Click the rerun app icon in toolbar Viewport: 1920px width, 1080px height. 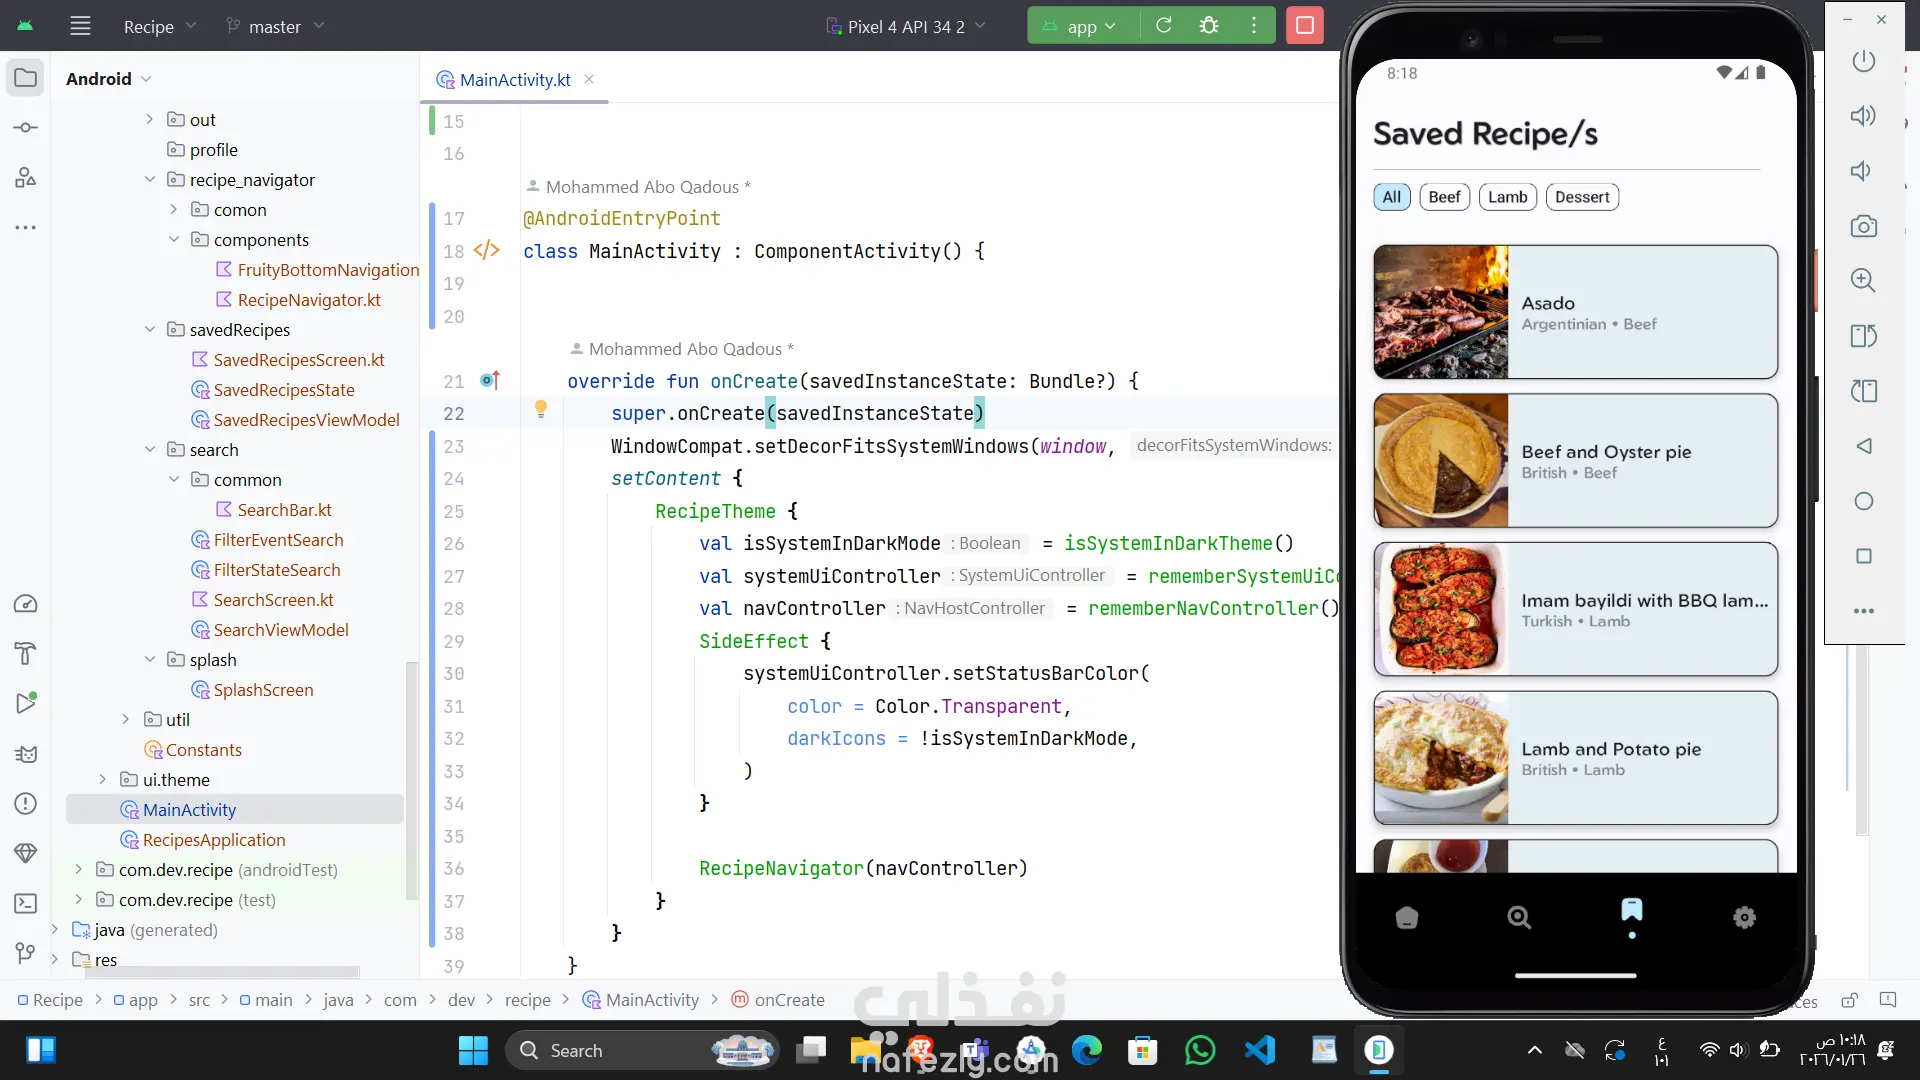[x=1164, y=26]
